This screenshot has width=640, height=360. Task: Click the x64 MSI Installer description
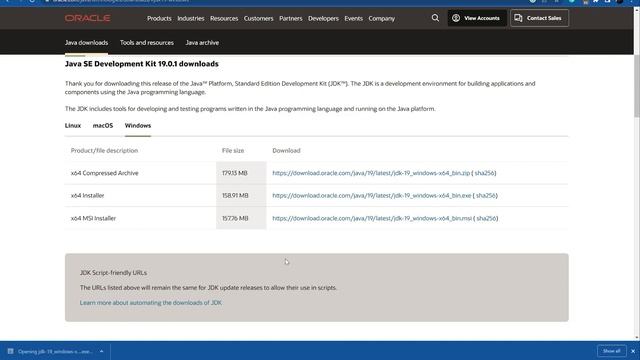pyautogui.click(x=93, y=218)
